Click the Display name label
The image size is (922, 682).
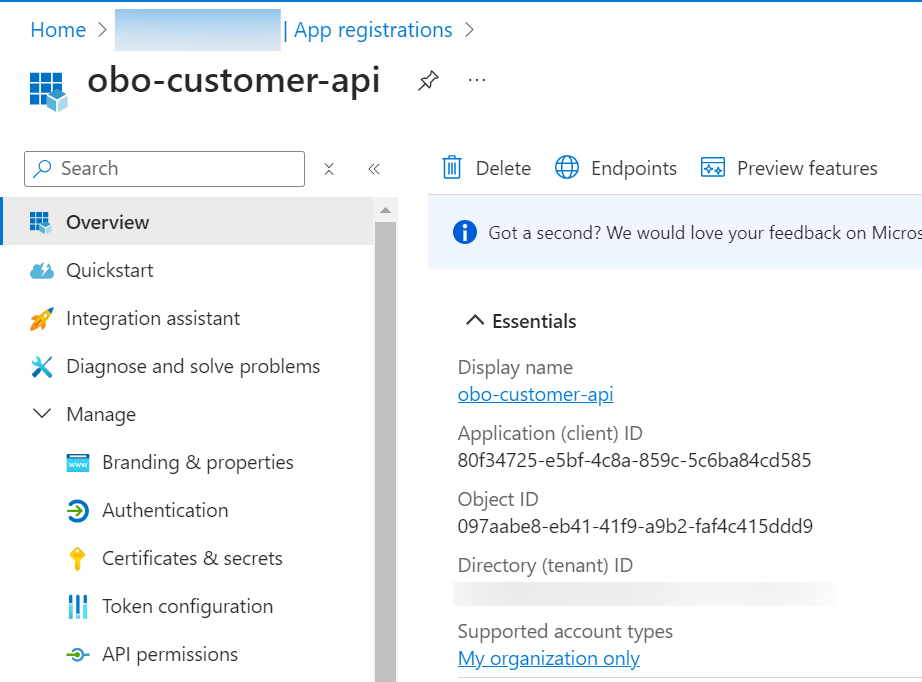point(515,368)
